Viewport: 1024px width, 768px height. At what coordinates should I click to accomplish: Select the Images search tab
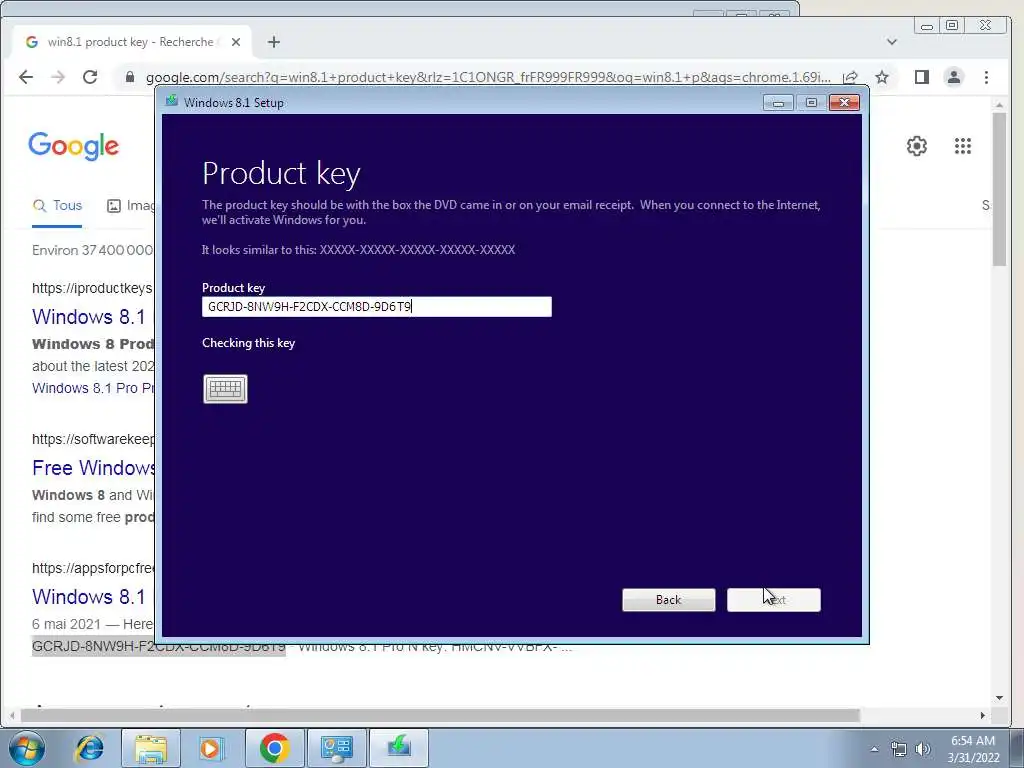pyautogui.click(x=131, y=206)
